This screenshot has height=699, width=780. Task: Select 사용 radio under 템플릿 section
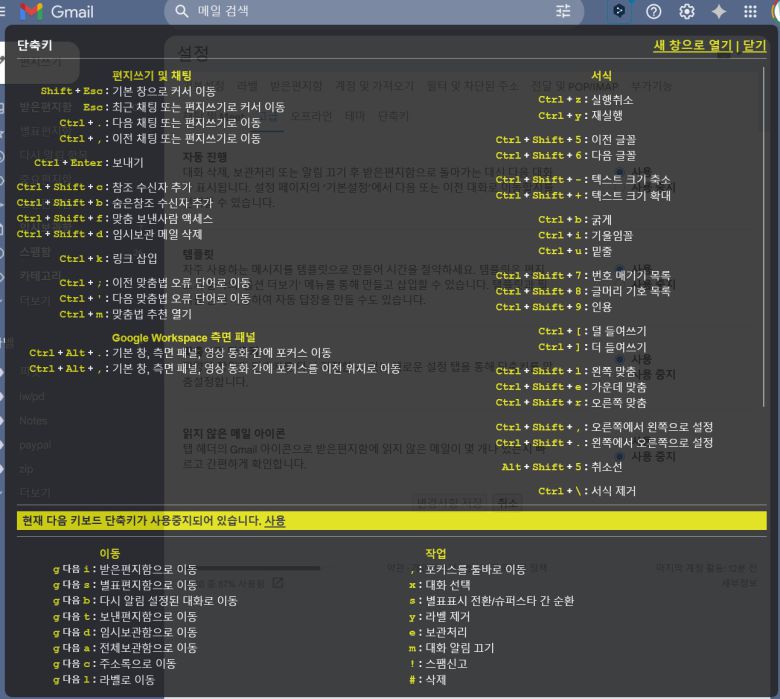(x=622, y=268)
